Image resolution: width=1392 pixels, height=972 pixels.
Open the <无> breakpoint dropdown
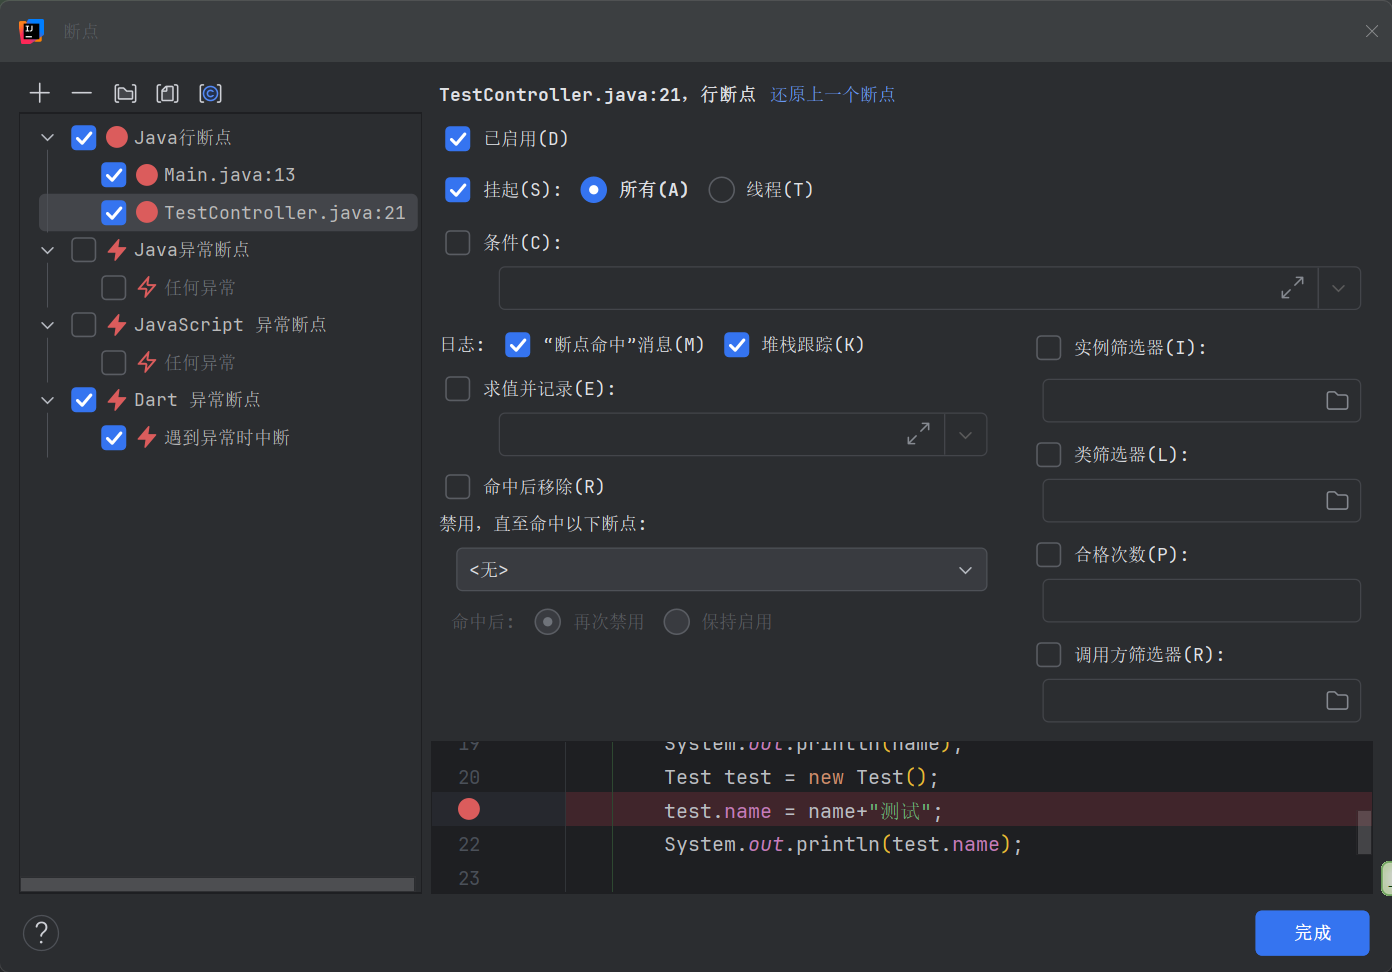[722, 569]
